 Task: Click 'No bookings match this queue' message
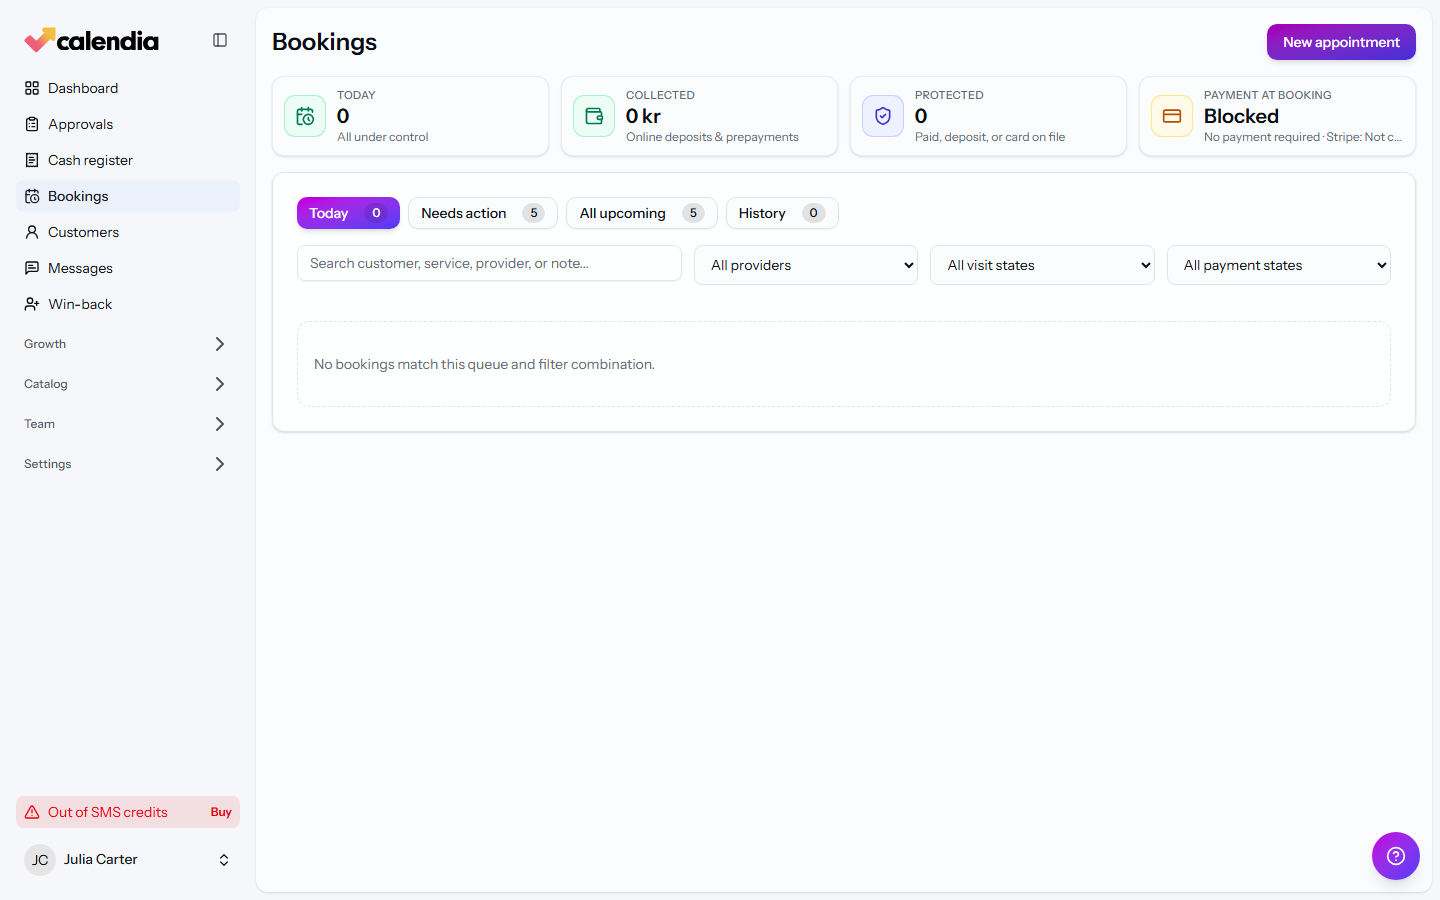(484, 364)
